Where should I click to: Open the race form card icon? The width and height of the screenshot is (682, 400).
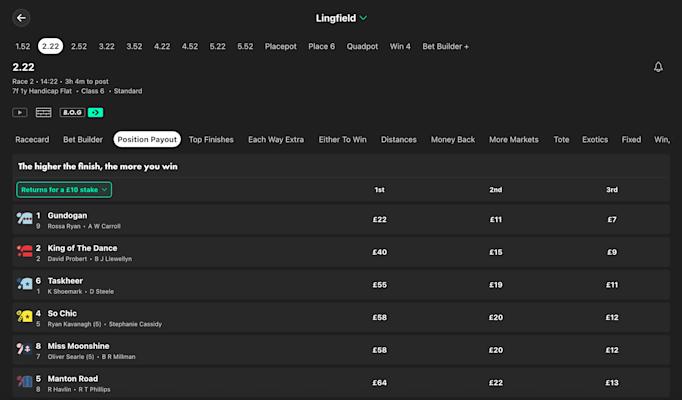click(x=43, y=113)
